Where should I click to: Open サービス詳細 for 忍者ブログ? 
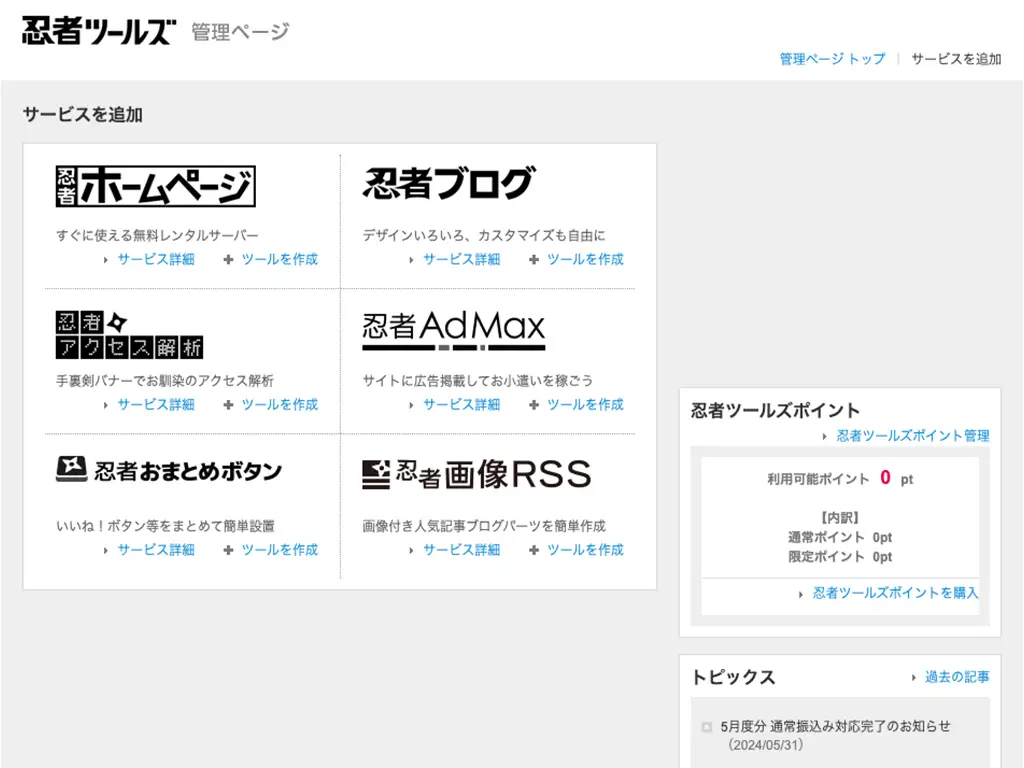(x=461, y=259)
